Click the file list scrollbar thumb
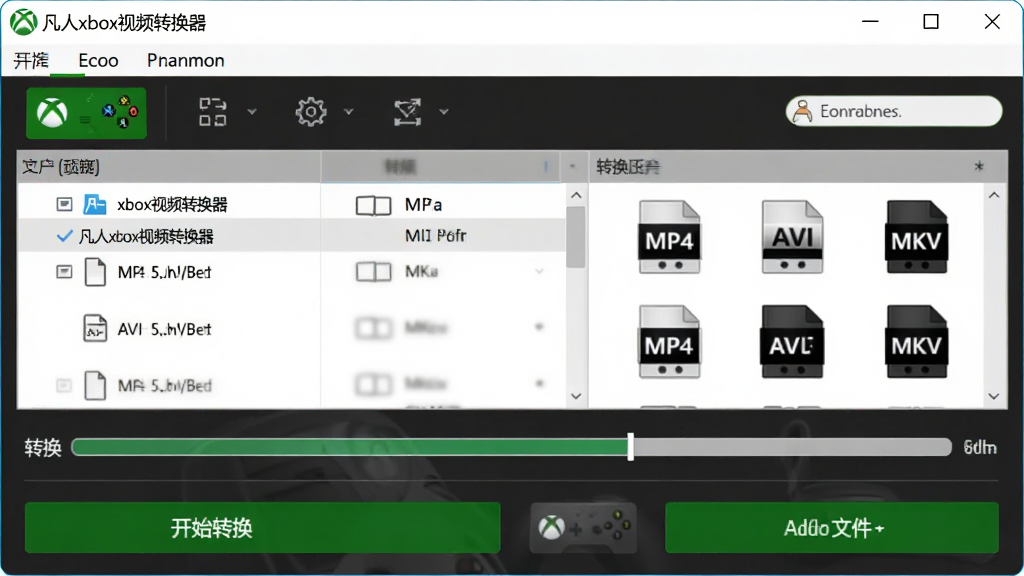This screenshot has height=576, width=1024. click(575, 237)
